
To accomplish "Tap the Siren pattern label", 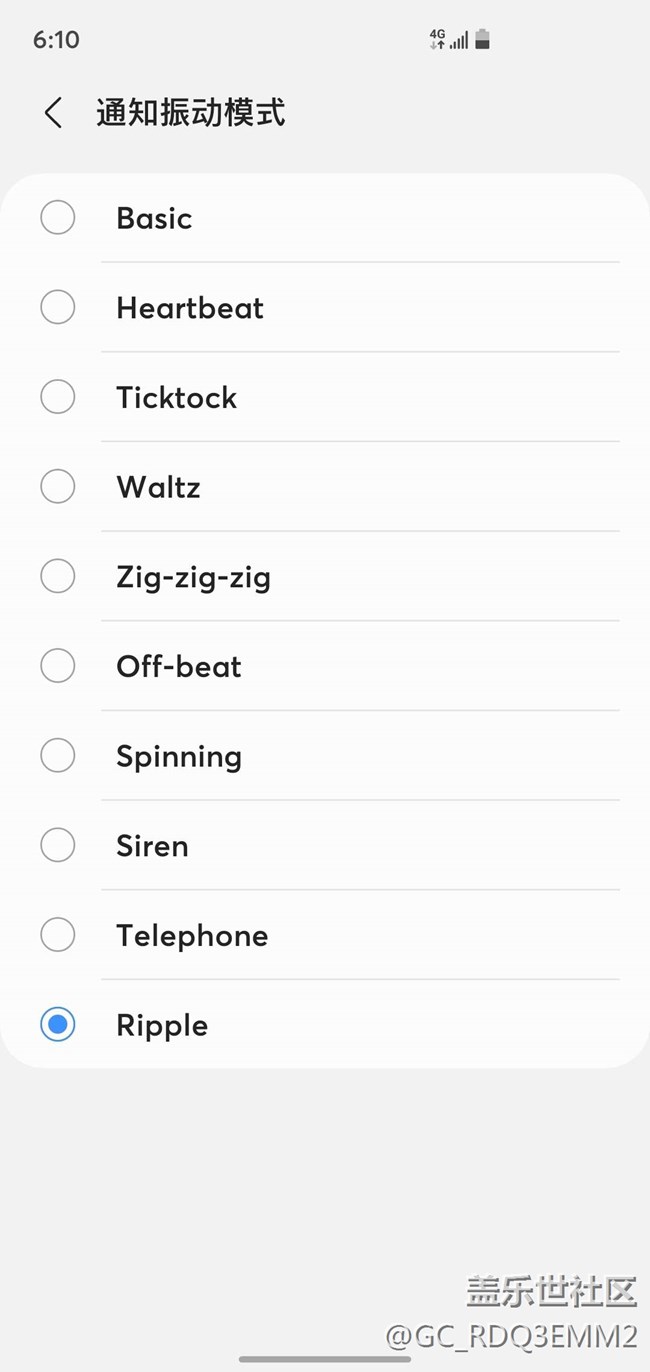I will [x=152, y=846].
